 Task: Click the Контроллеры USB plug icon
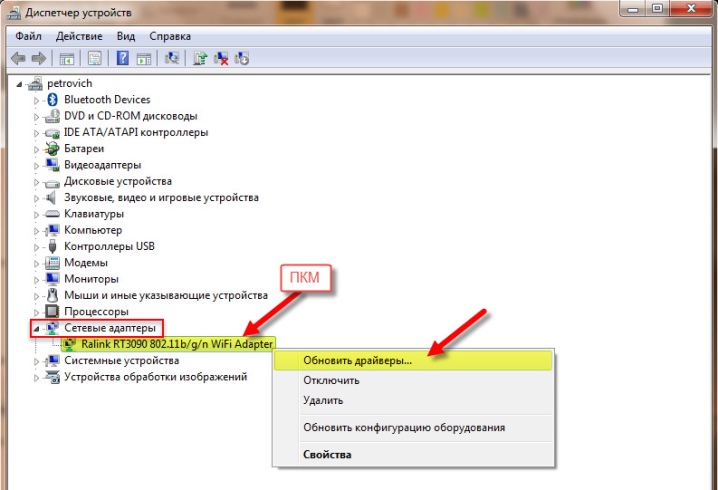click(52, 246)
